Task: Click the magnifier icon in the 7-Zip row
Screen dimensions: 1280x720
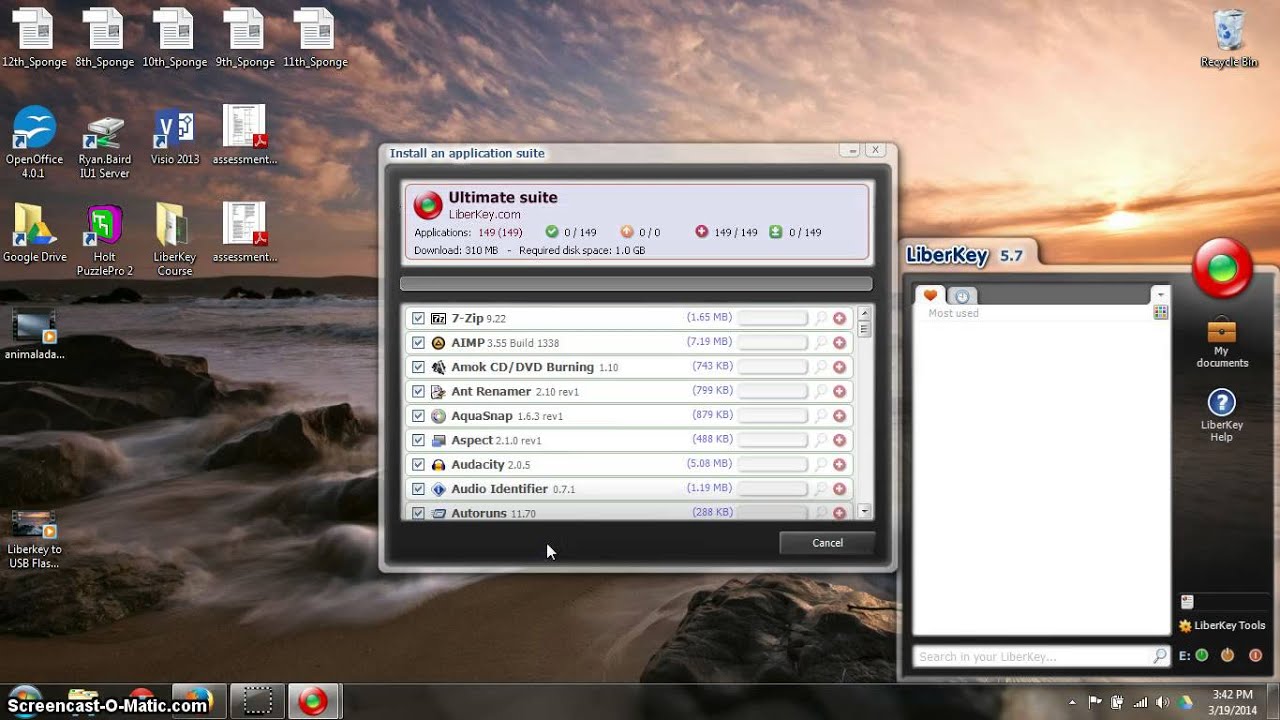Action: [x=821, y=318]
